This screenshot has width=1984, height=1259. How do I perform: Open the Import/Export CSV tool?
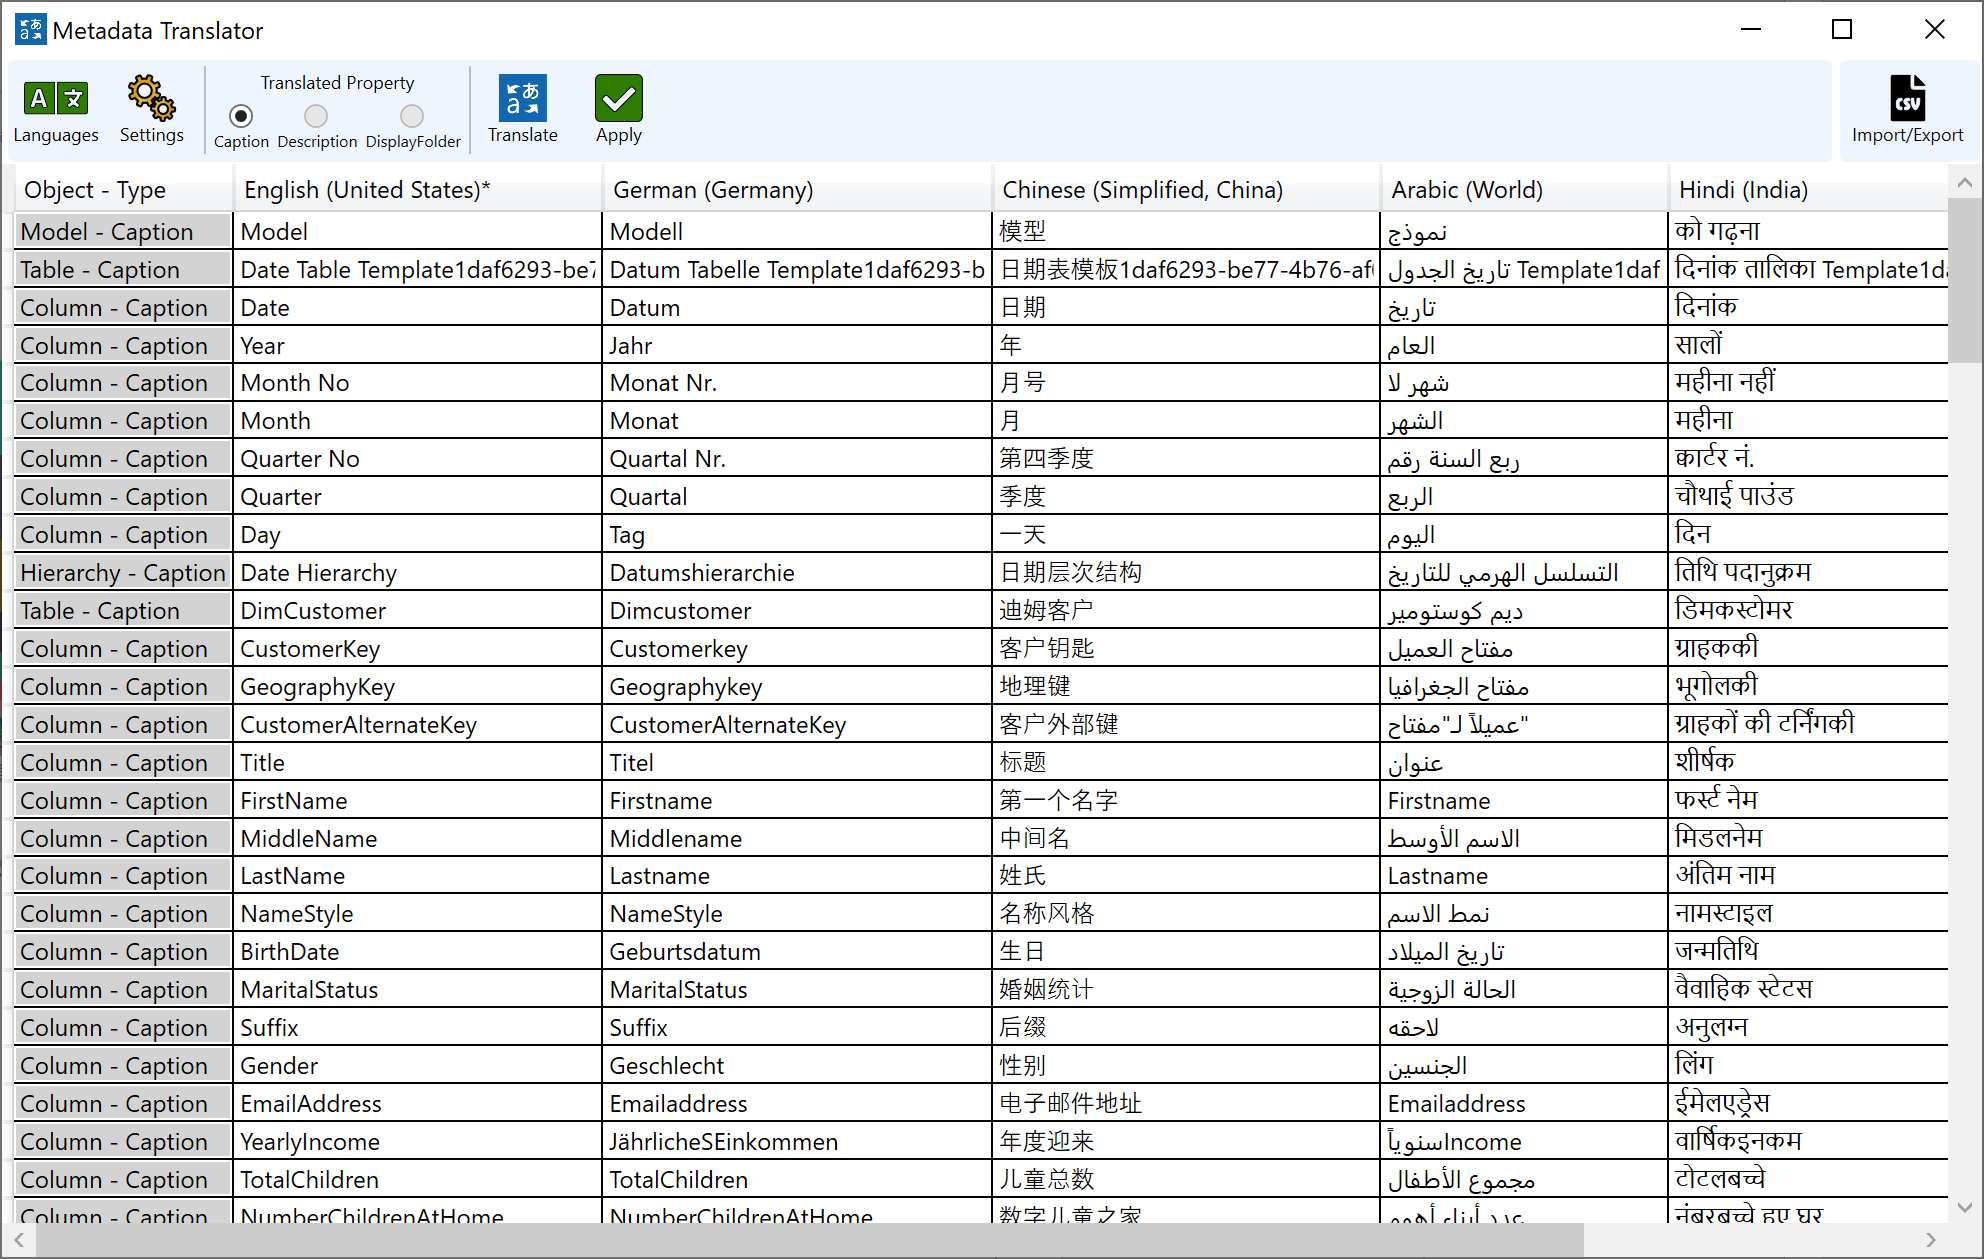pos(1907,110)
